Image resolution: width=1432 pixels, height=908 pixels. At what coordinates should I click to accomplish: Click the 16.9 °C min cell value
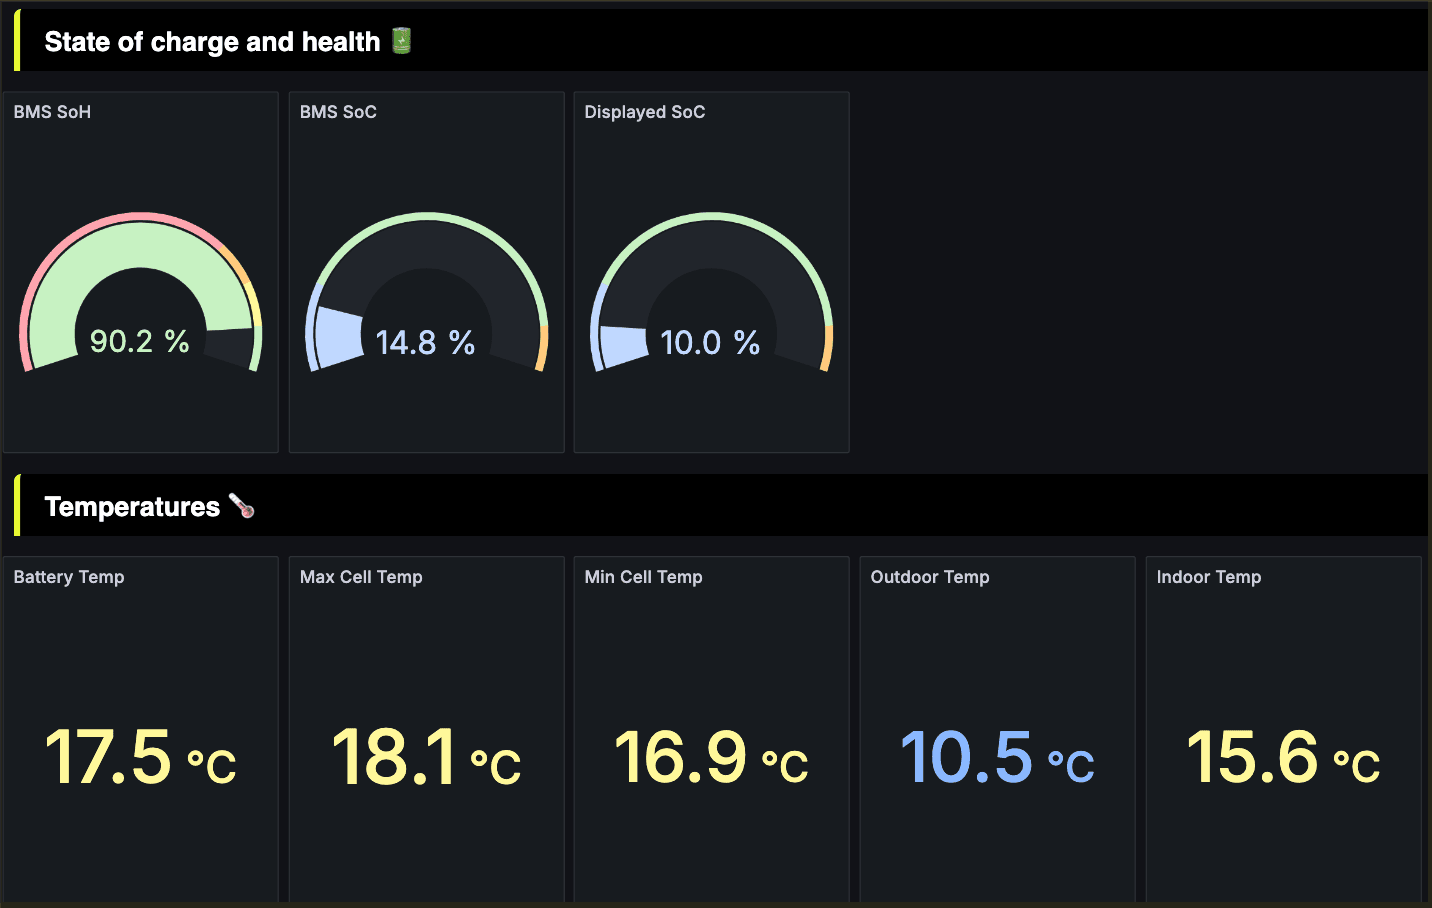(711, 757)
